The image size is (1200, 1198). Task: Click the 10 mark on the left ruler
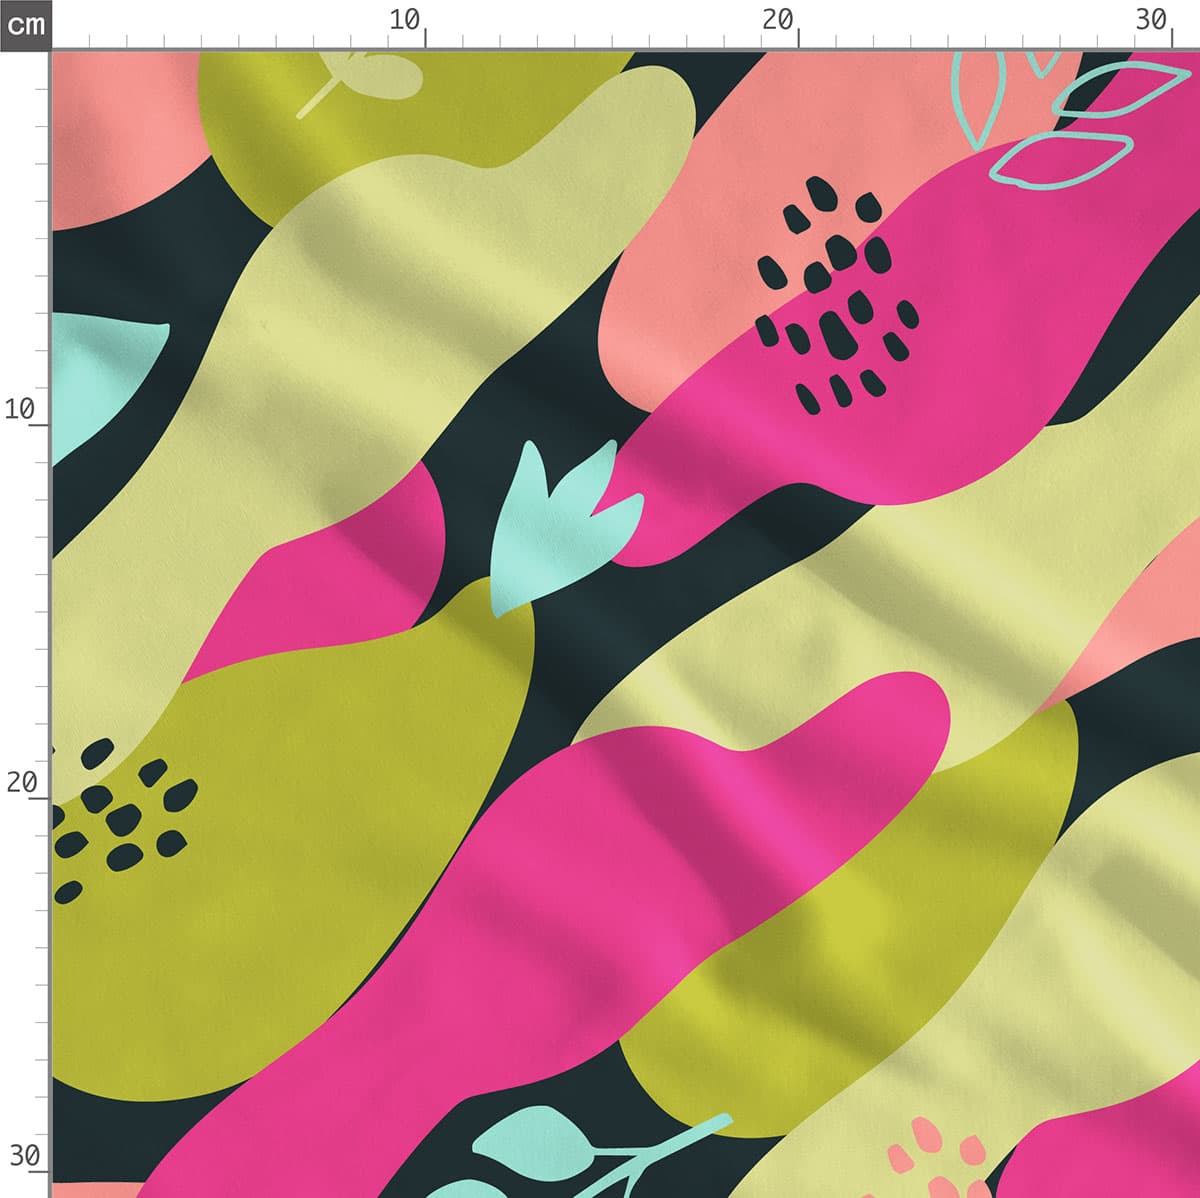tap(20, 409)
